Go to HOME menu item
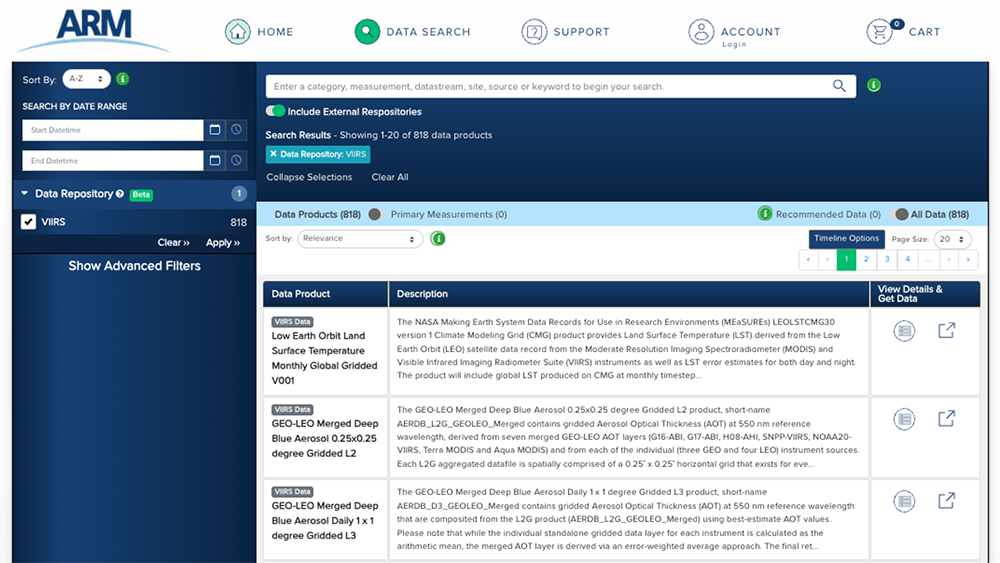Viewport: 1000px width, 563px height. coord(275,32)
